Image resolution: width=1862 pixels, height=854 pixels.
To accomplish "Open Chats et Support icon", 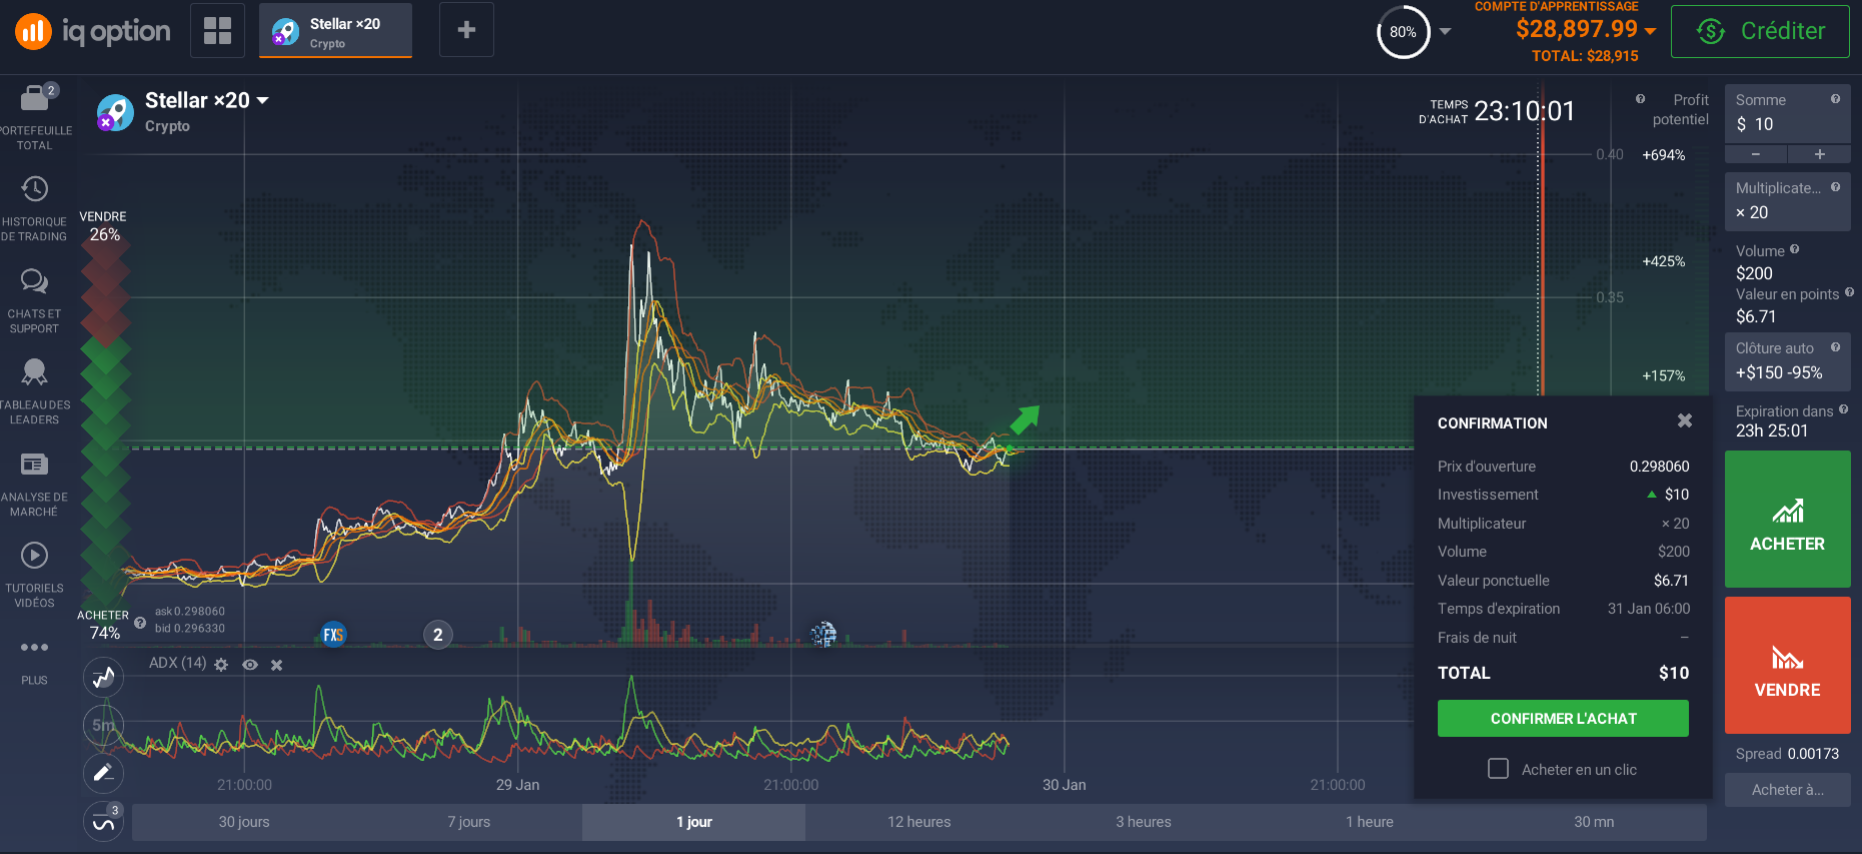I will (x=35, y=281).
